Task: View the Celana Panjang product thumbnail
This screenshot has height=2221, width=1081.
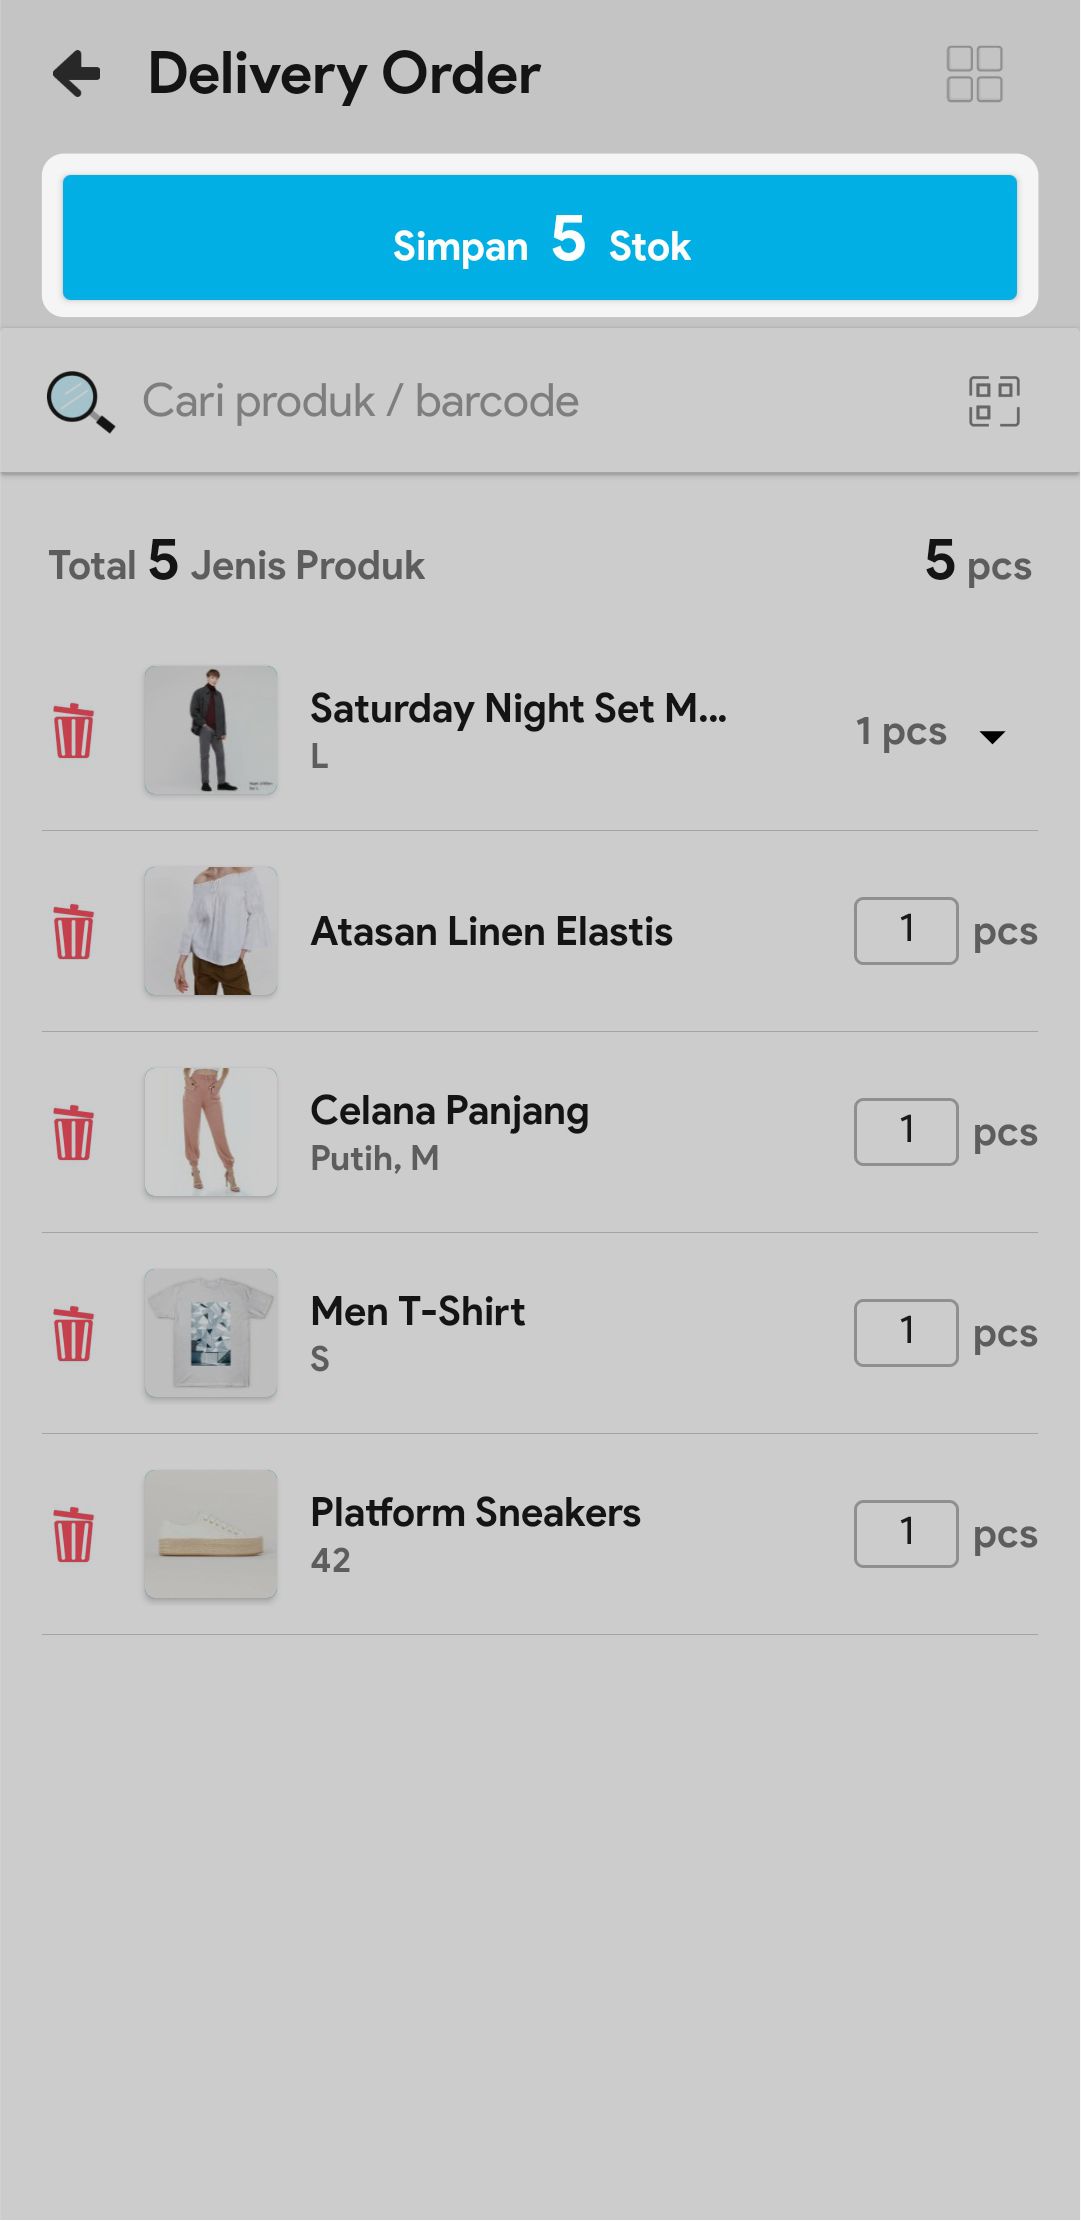Action: [211, 1132]
